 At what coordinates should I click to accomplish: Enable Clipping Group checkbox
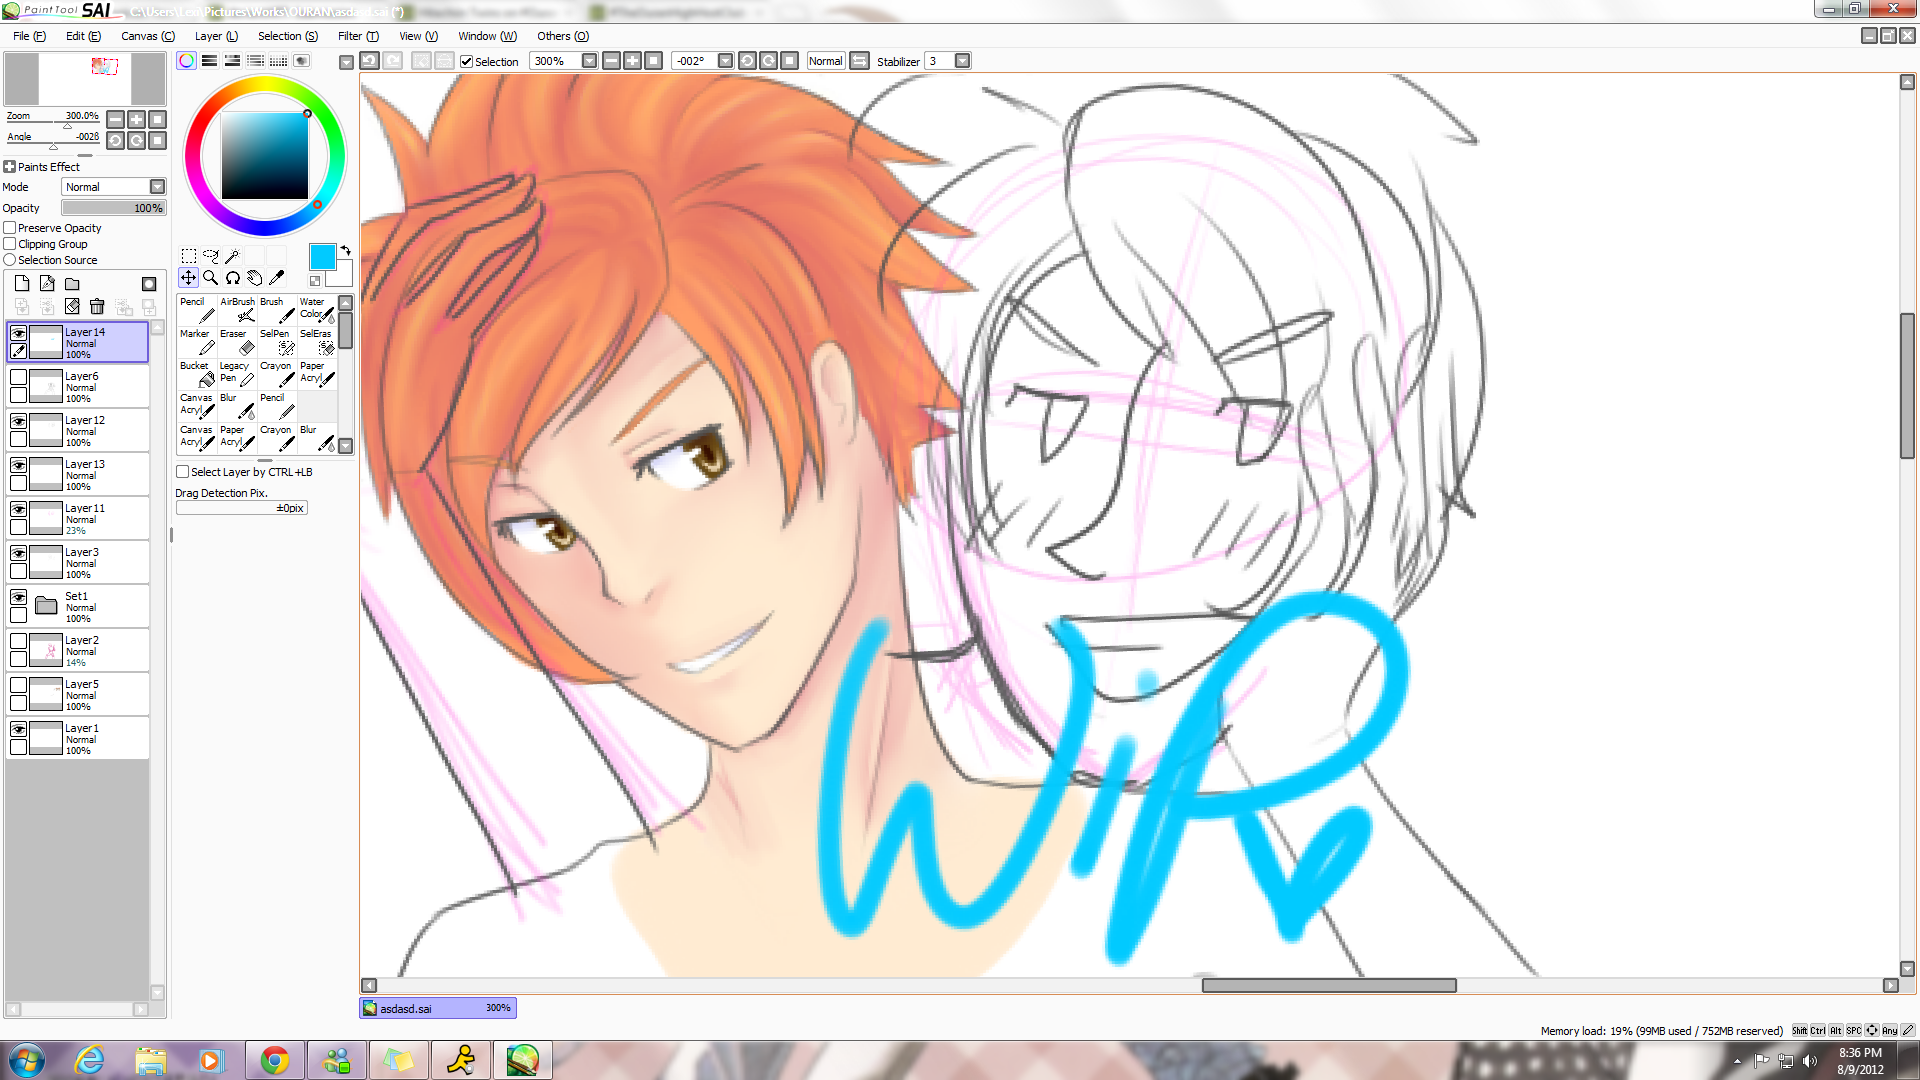tap(10, 244)
